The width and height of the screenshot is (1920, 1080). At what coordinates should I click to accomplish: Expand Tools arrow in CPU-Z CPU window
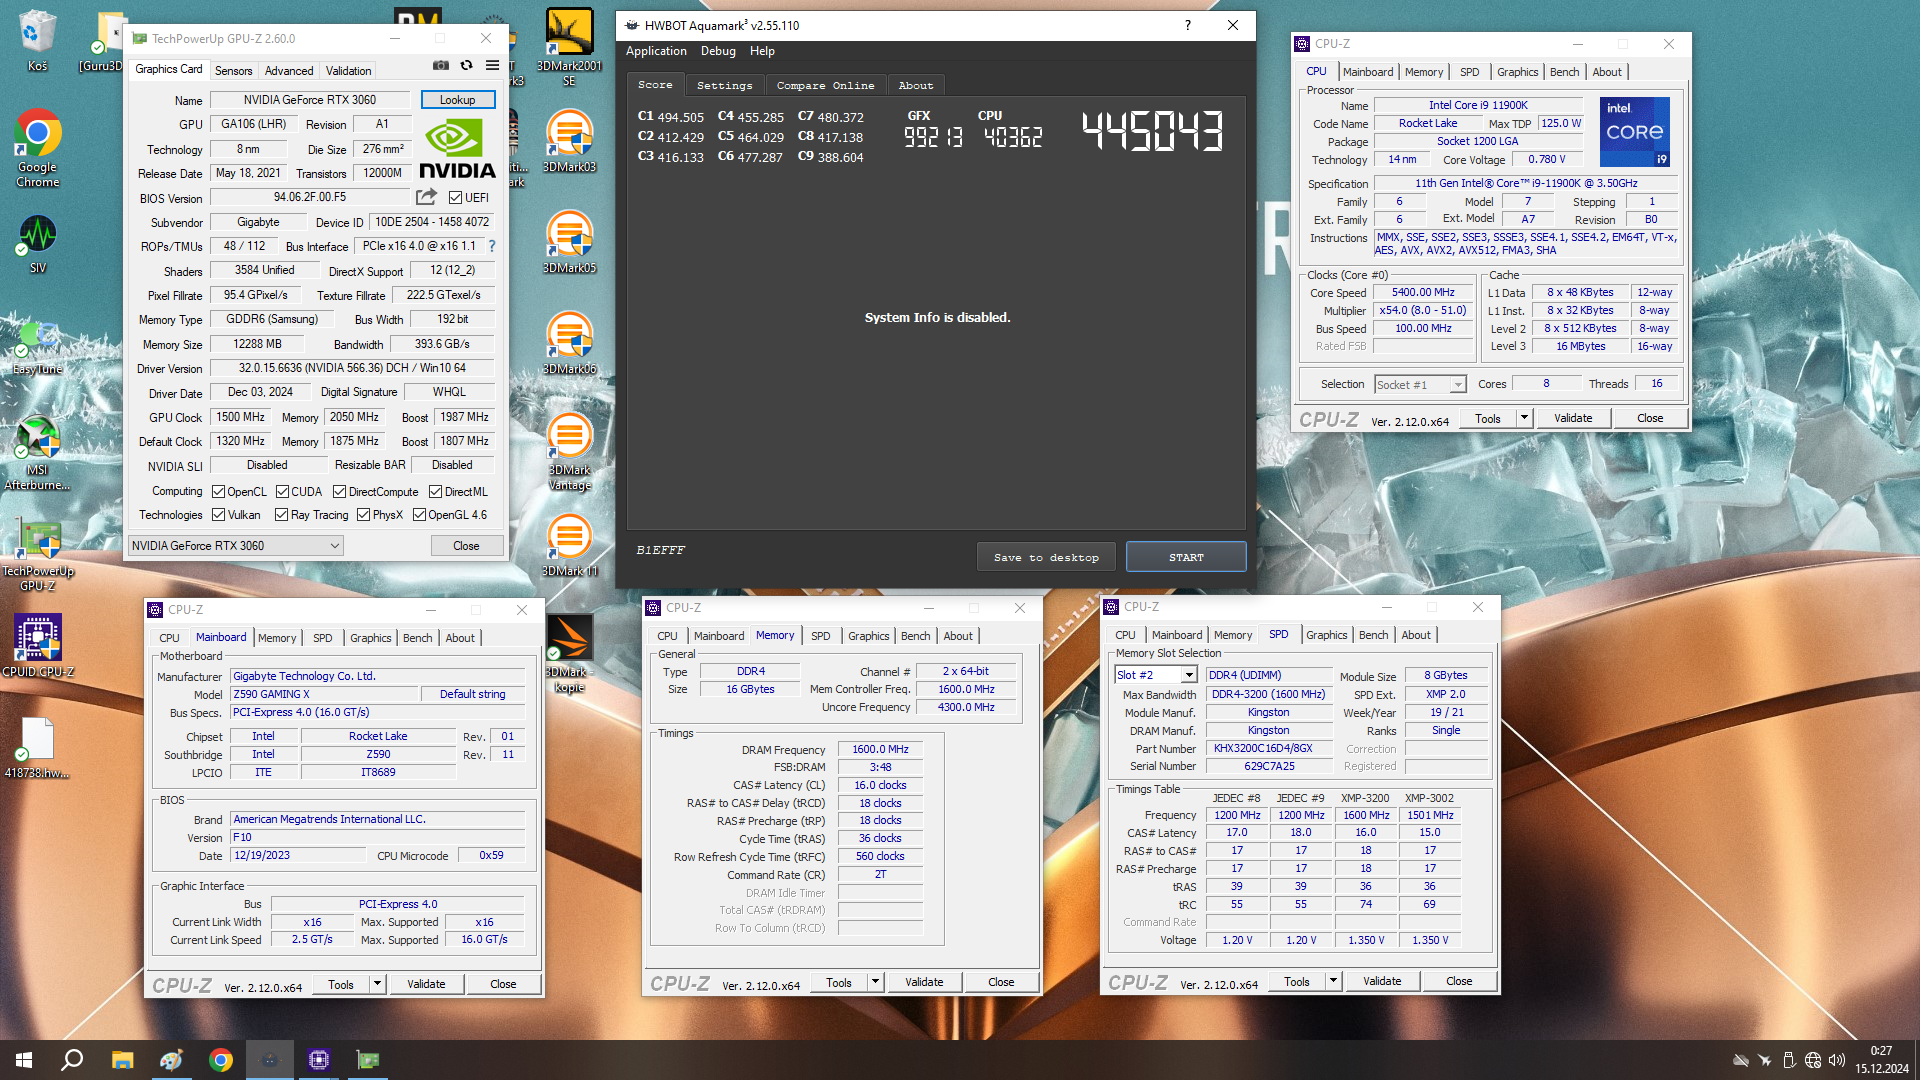[1524, 418]
